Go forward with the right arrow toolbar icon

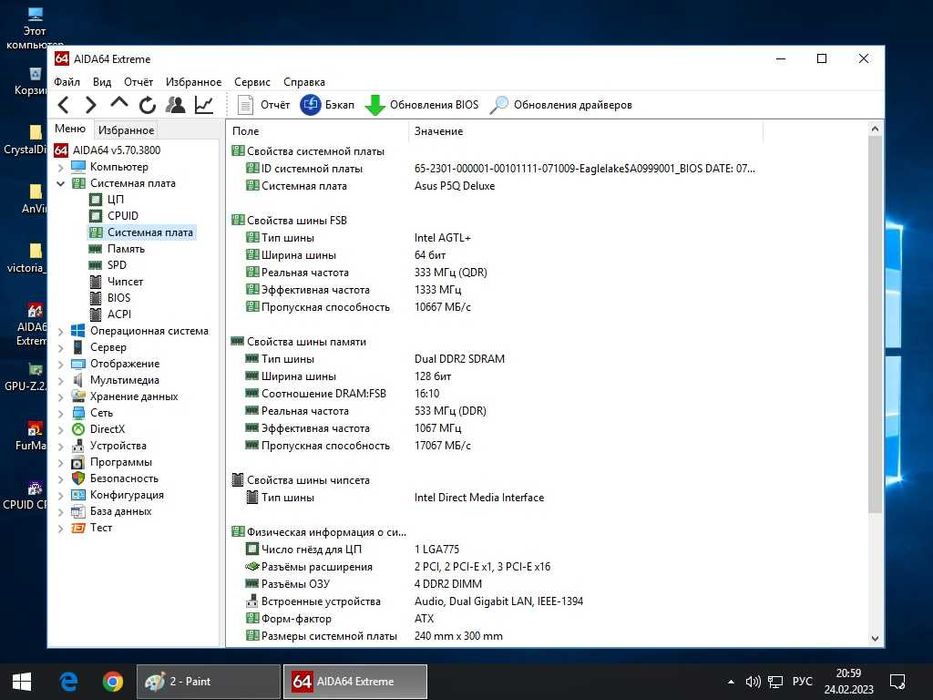90,105
